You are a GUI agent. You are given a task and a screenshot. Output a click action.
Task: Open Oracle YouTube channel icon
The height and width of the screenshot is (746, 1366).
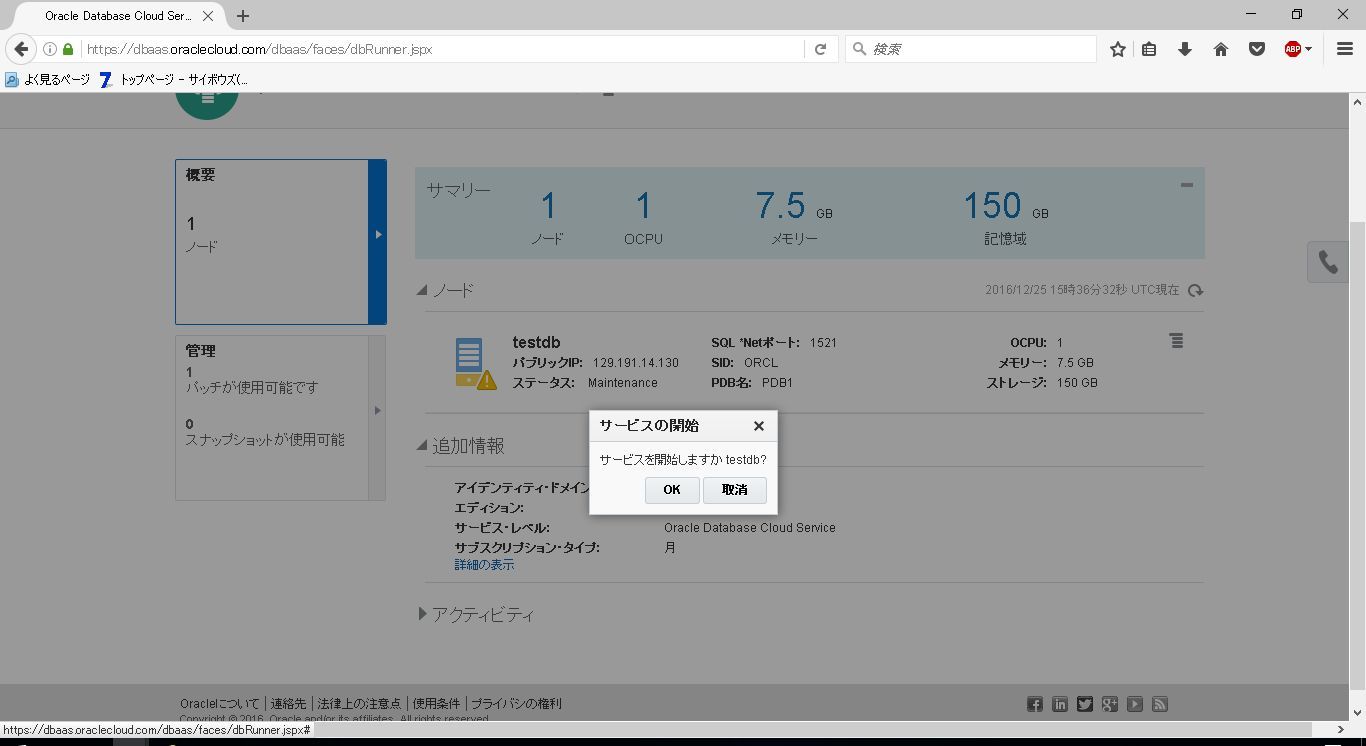(1135, 705)
